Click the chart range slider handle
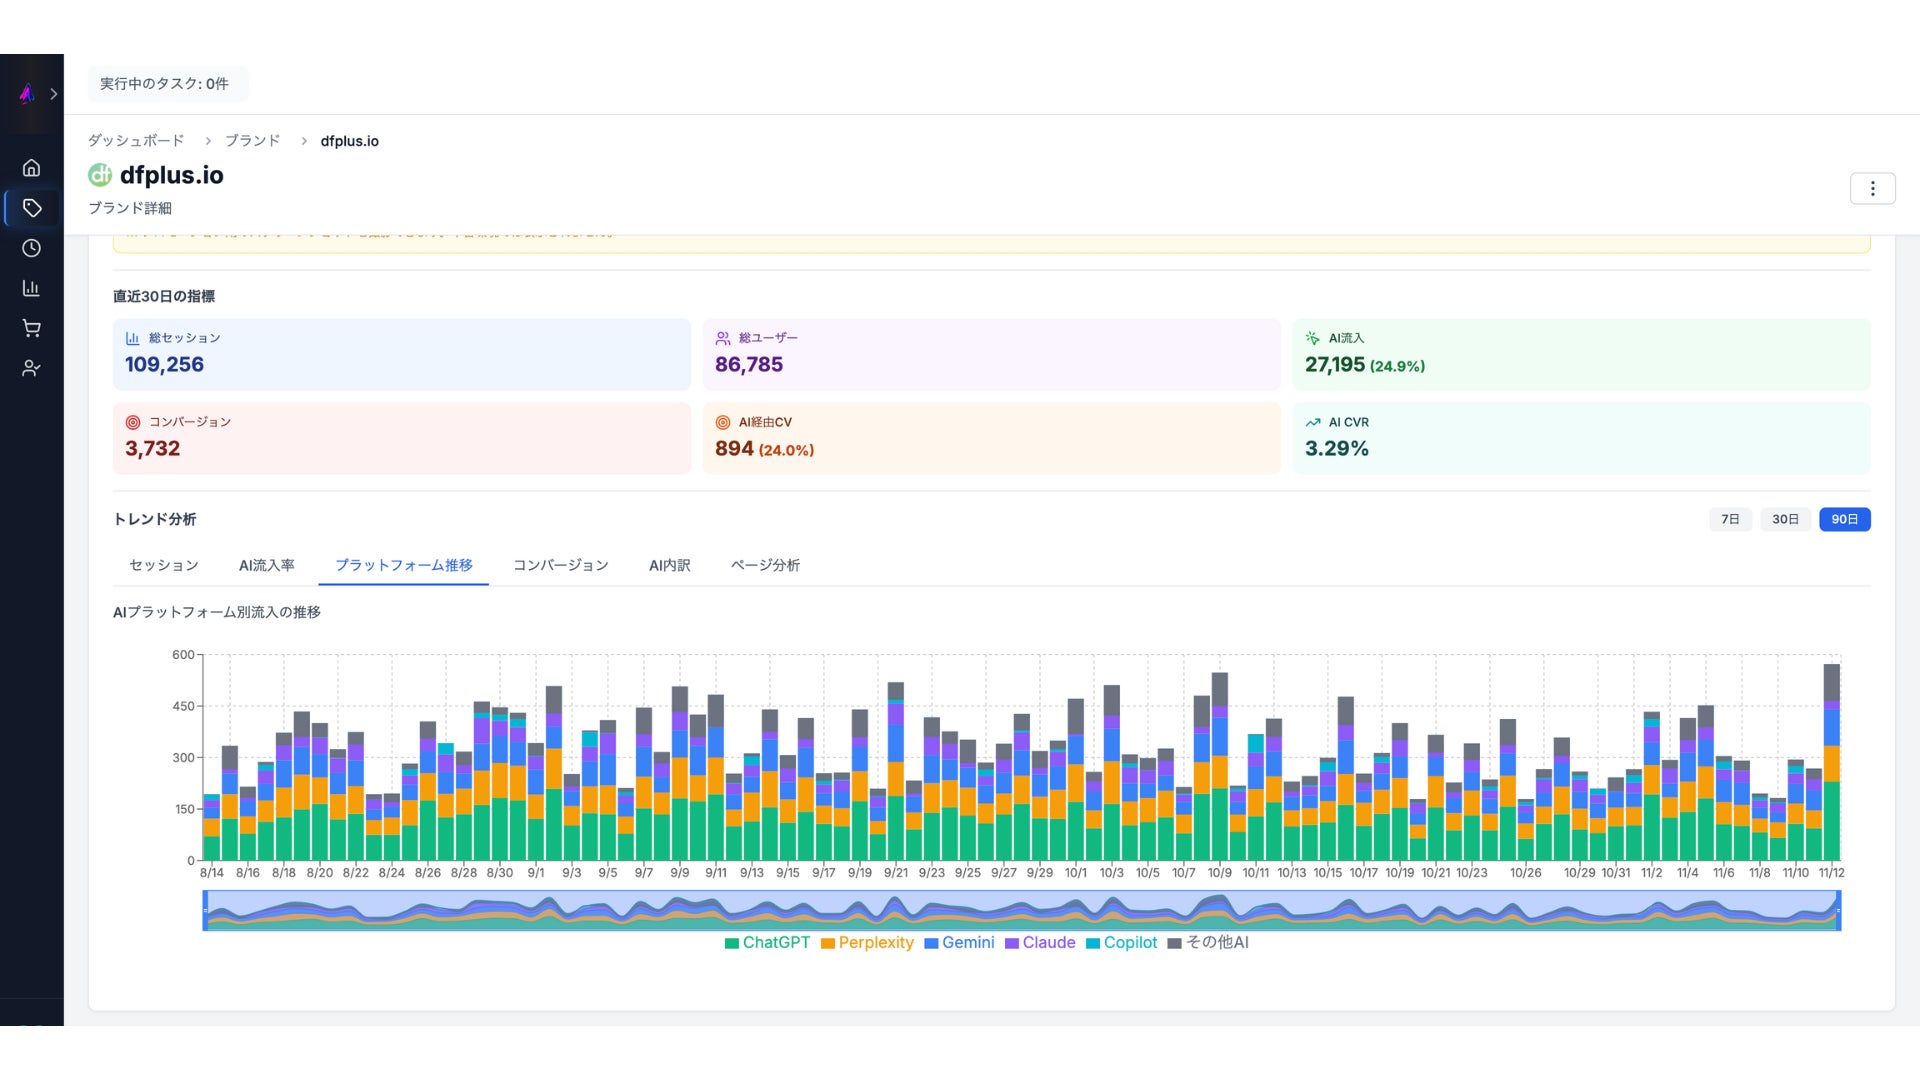The image size is (1920, 1080). [206, 910]
